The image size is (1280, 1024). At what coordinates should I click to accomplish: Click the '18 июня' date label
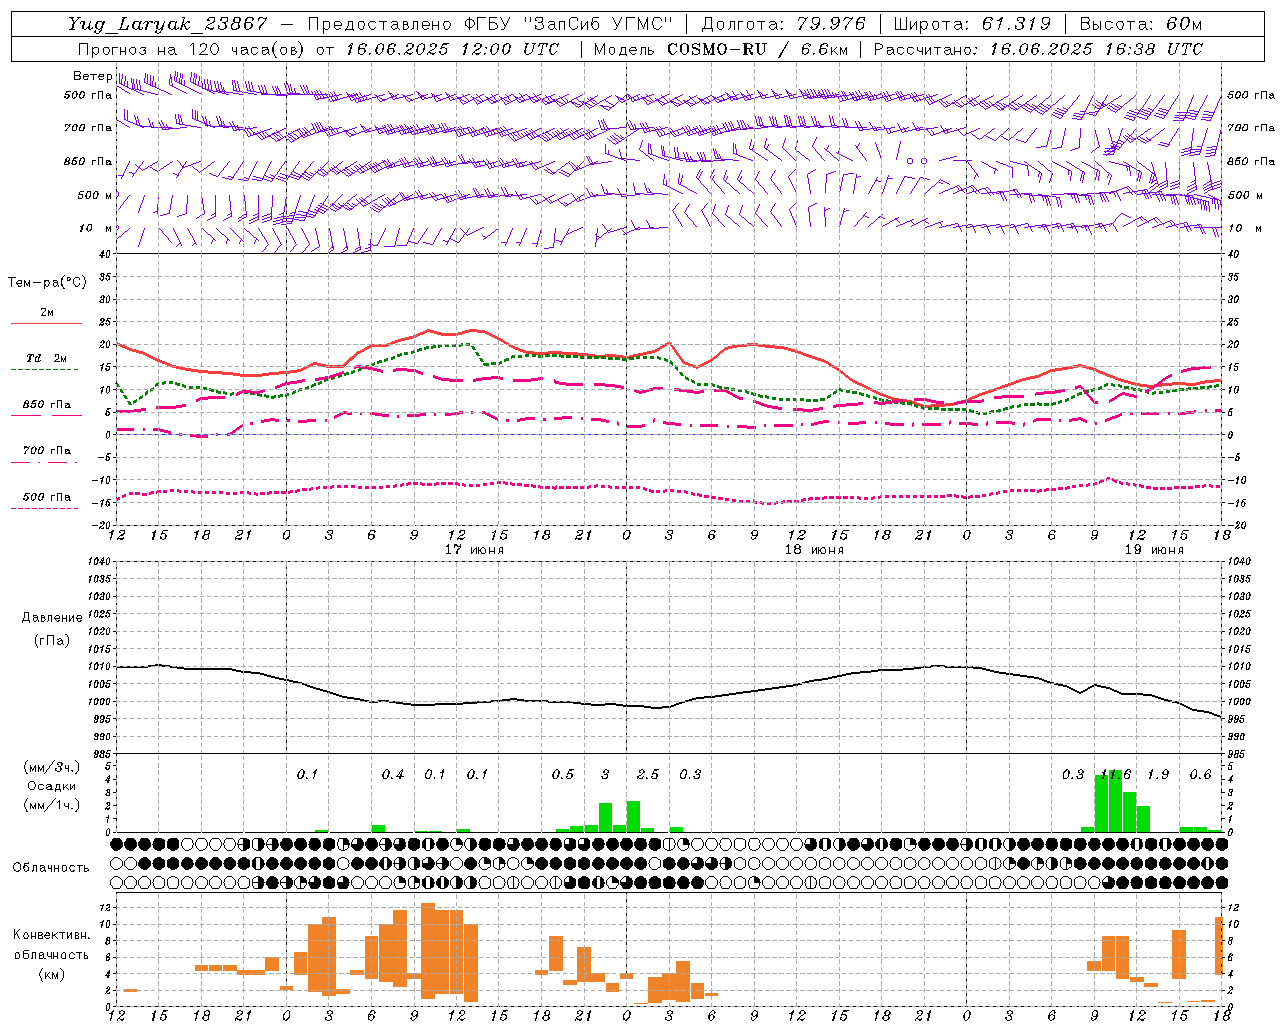814,550
